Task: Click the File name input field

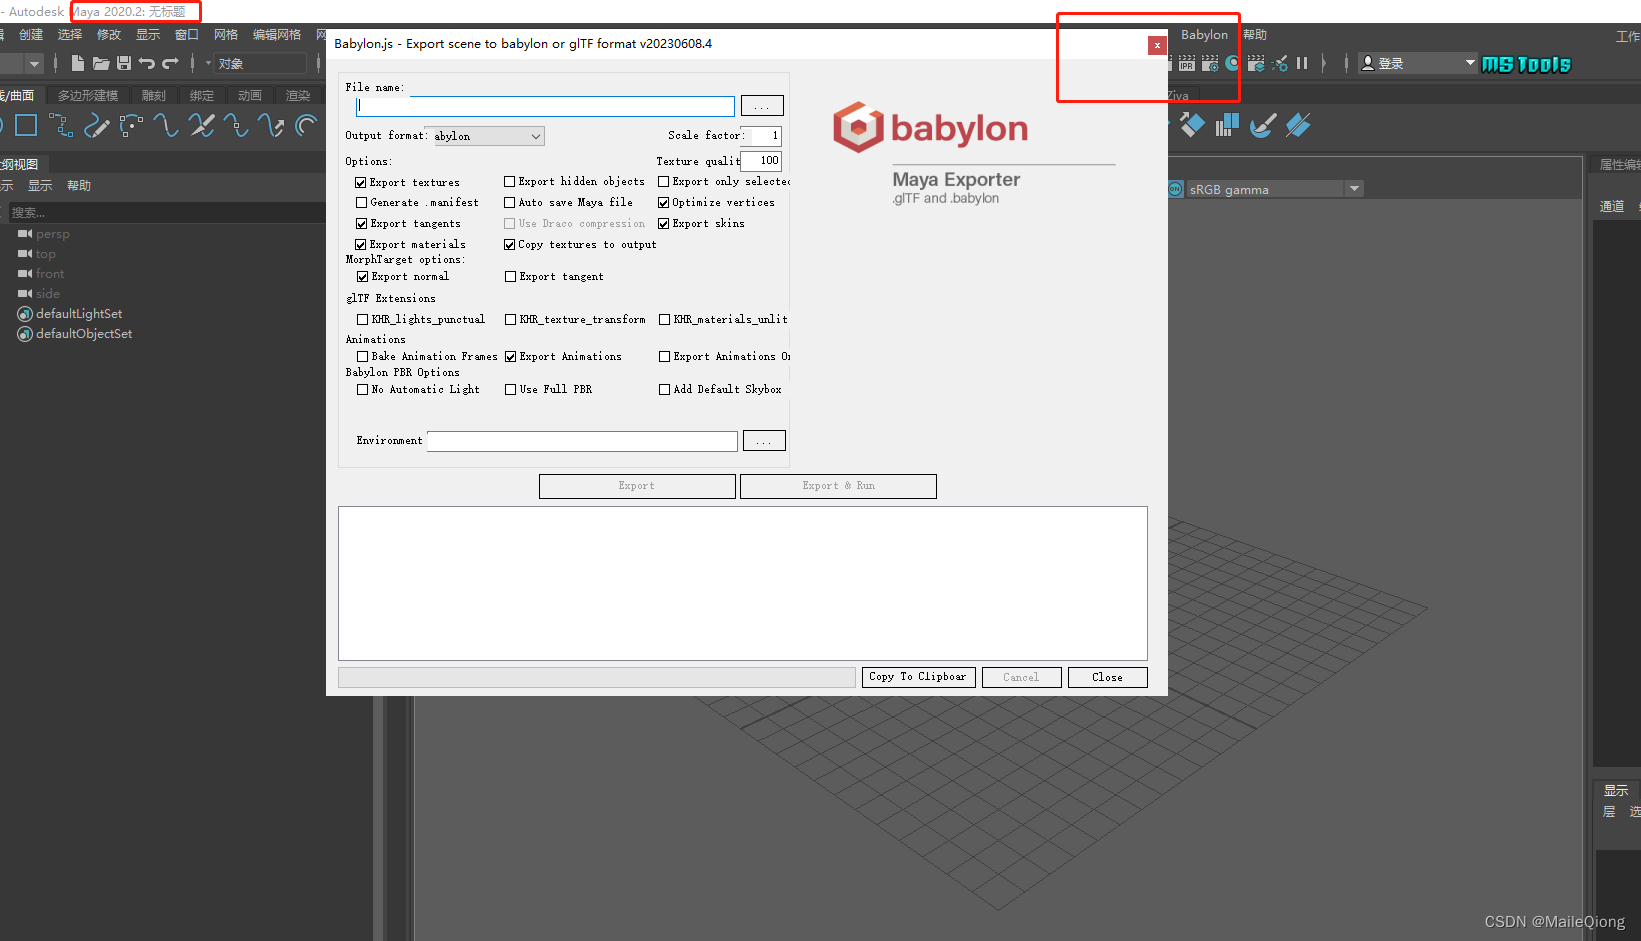Action: (545, 106)
